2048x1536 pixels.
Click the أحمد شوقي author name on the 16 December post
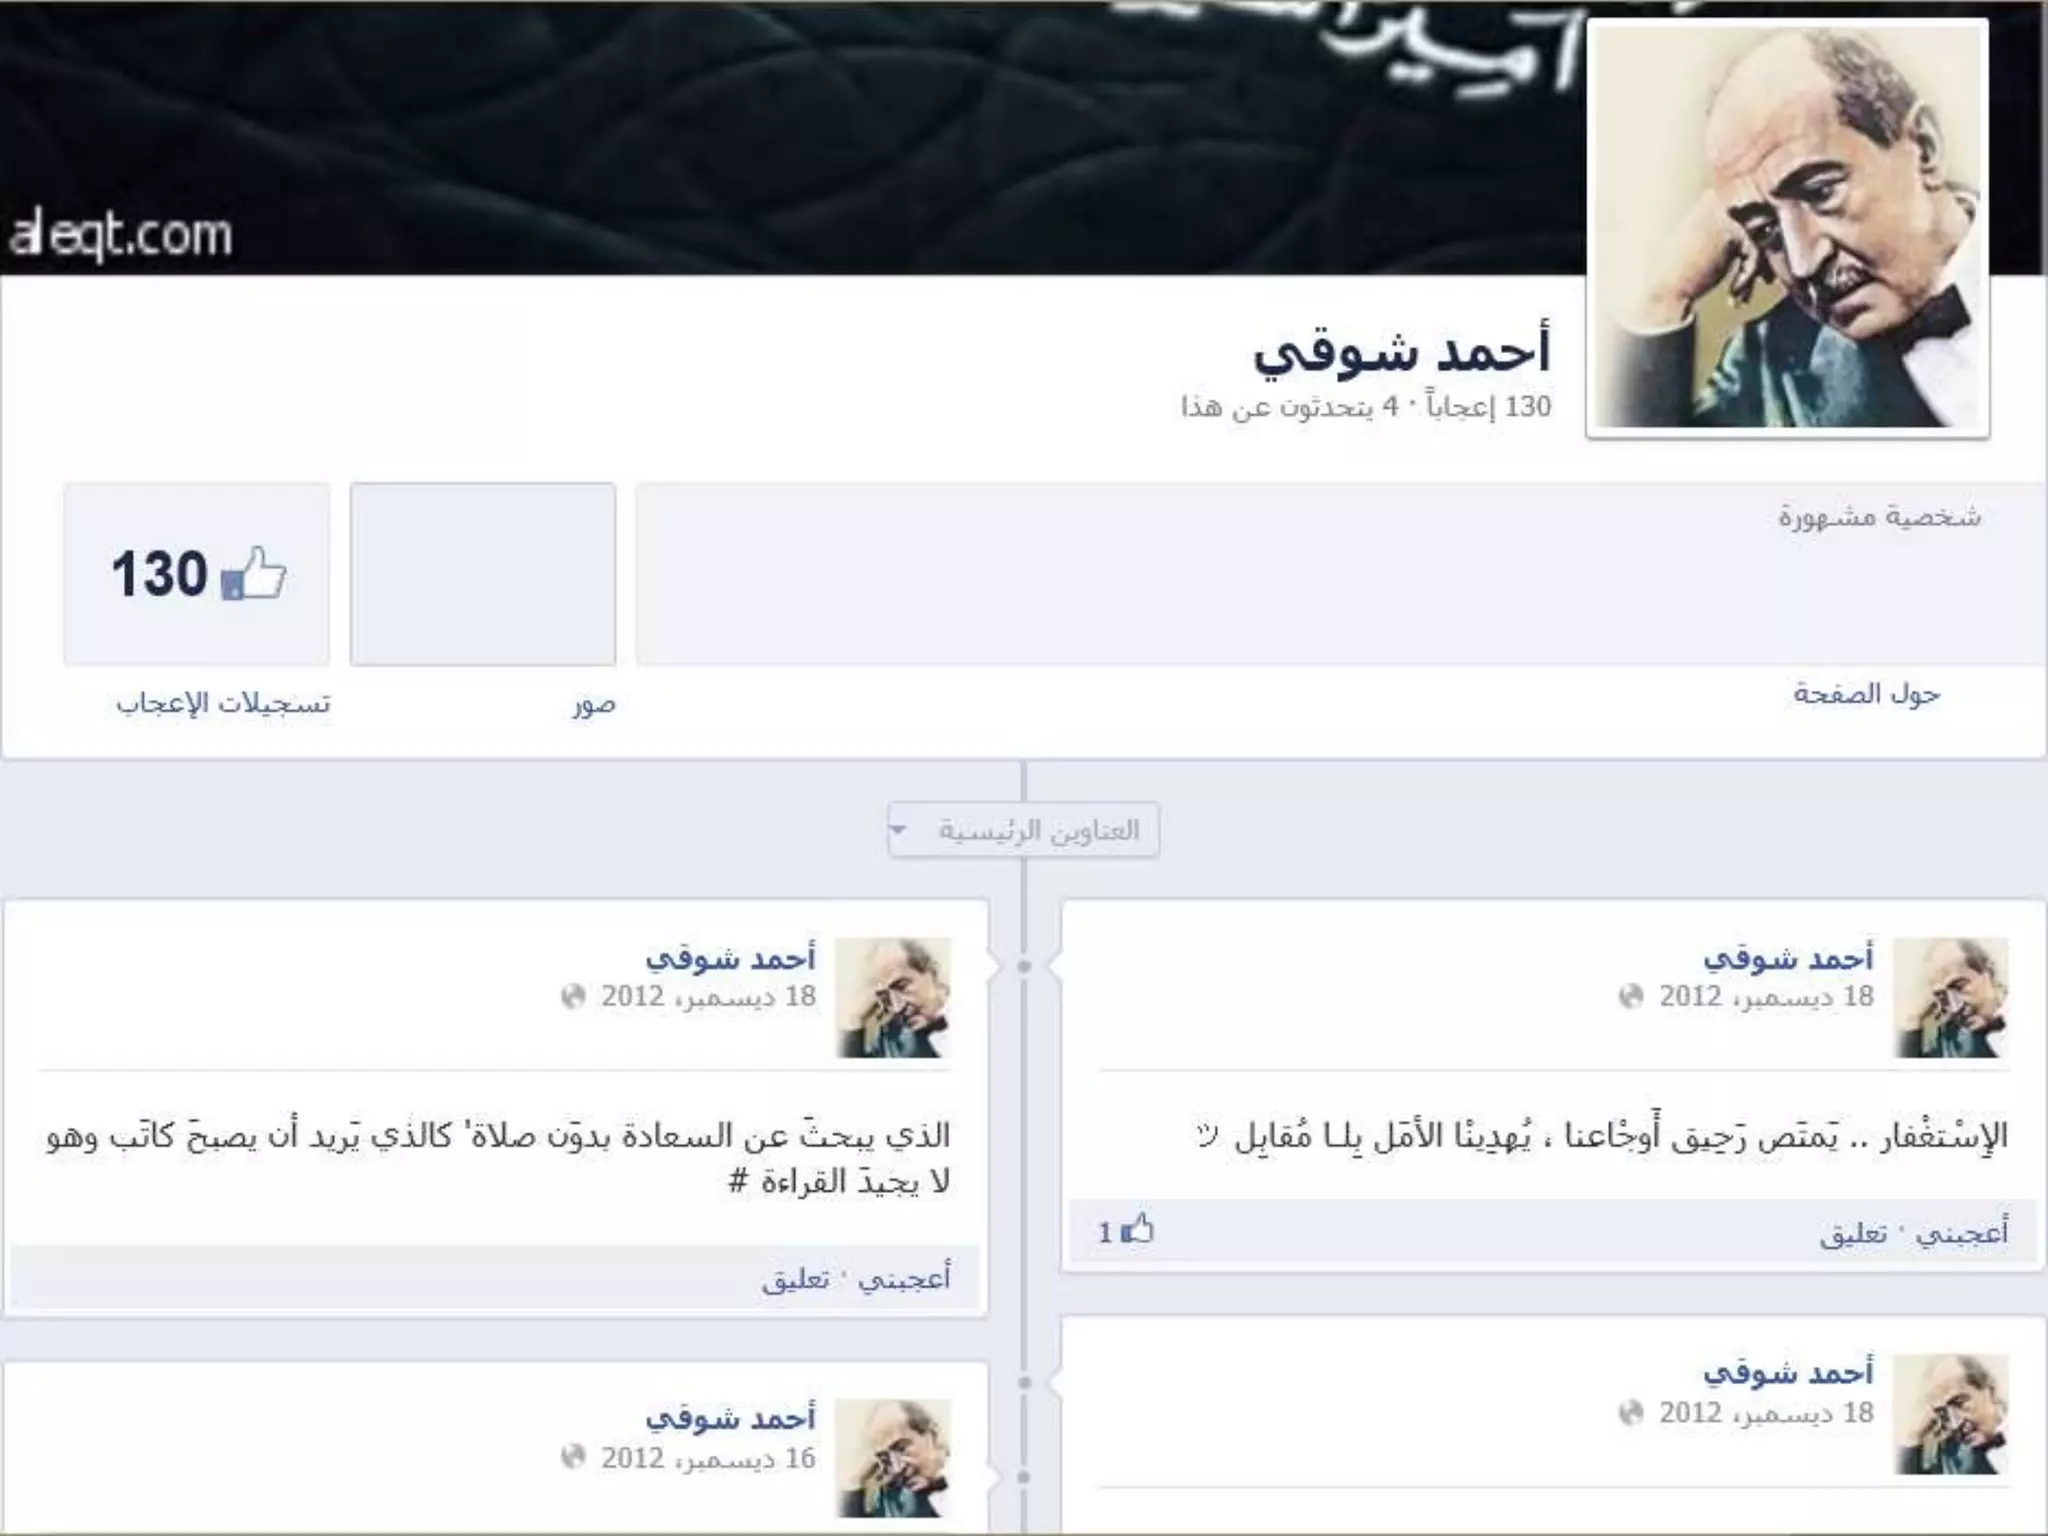[x=731, y=1418]
